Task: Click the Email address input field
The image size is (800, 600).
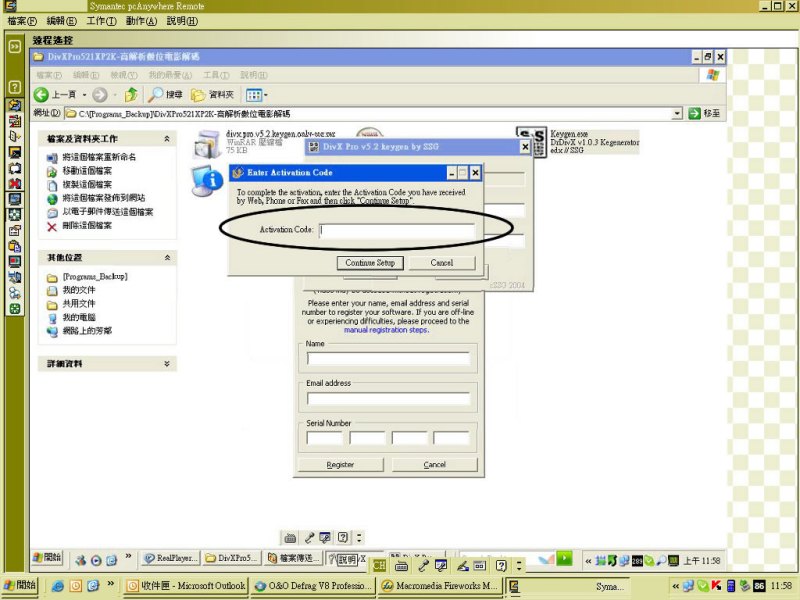Action: coord(388,398)
